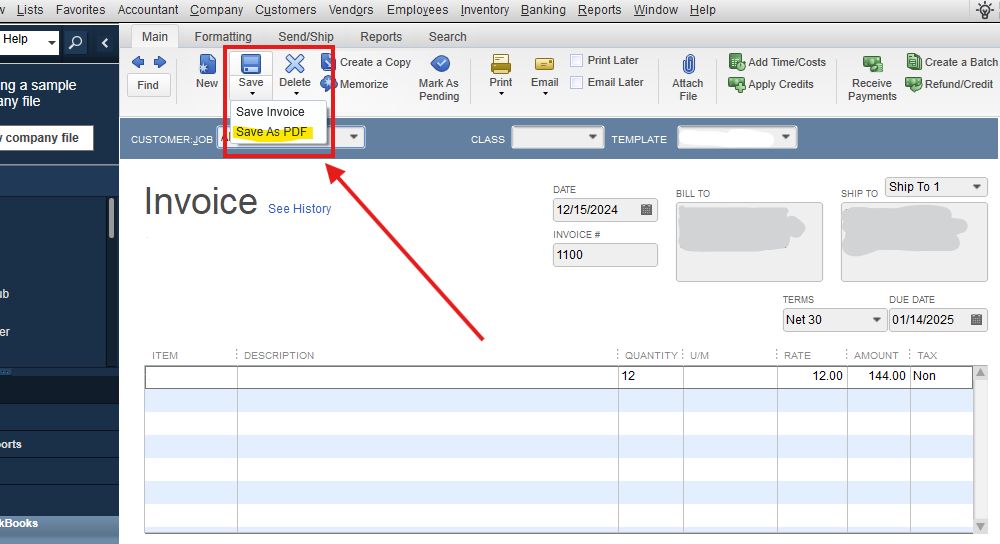Click the New invoice icon

(x=207, y=66)
